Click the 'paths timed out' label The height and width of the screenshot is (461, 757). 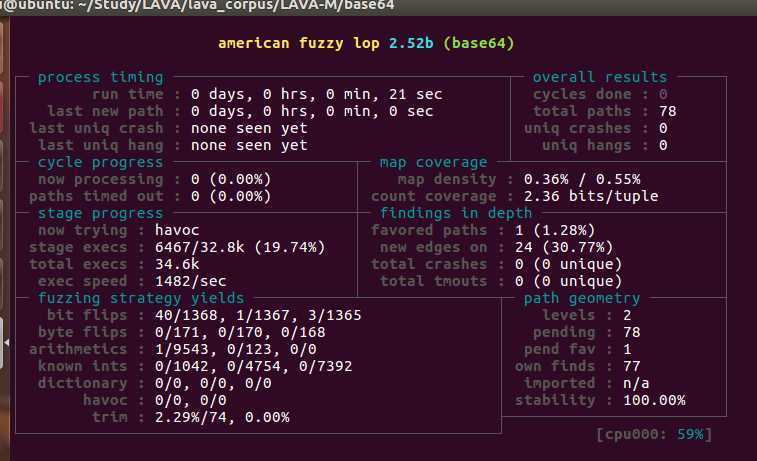(x=97, y=196)
